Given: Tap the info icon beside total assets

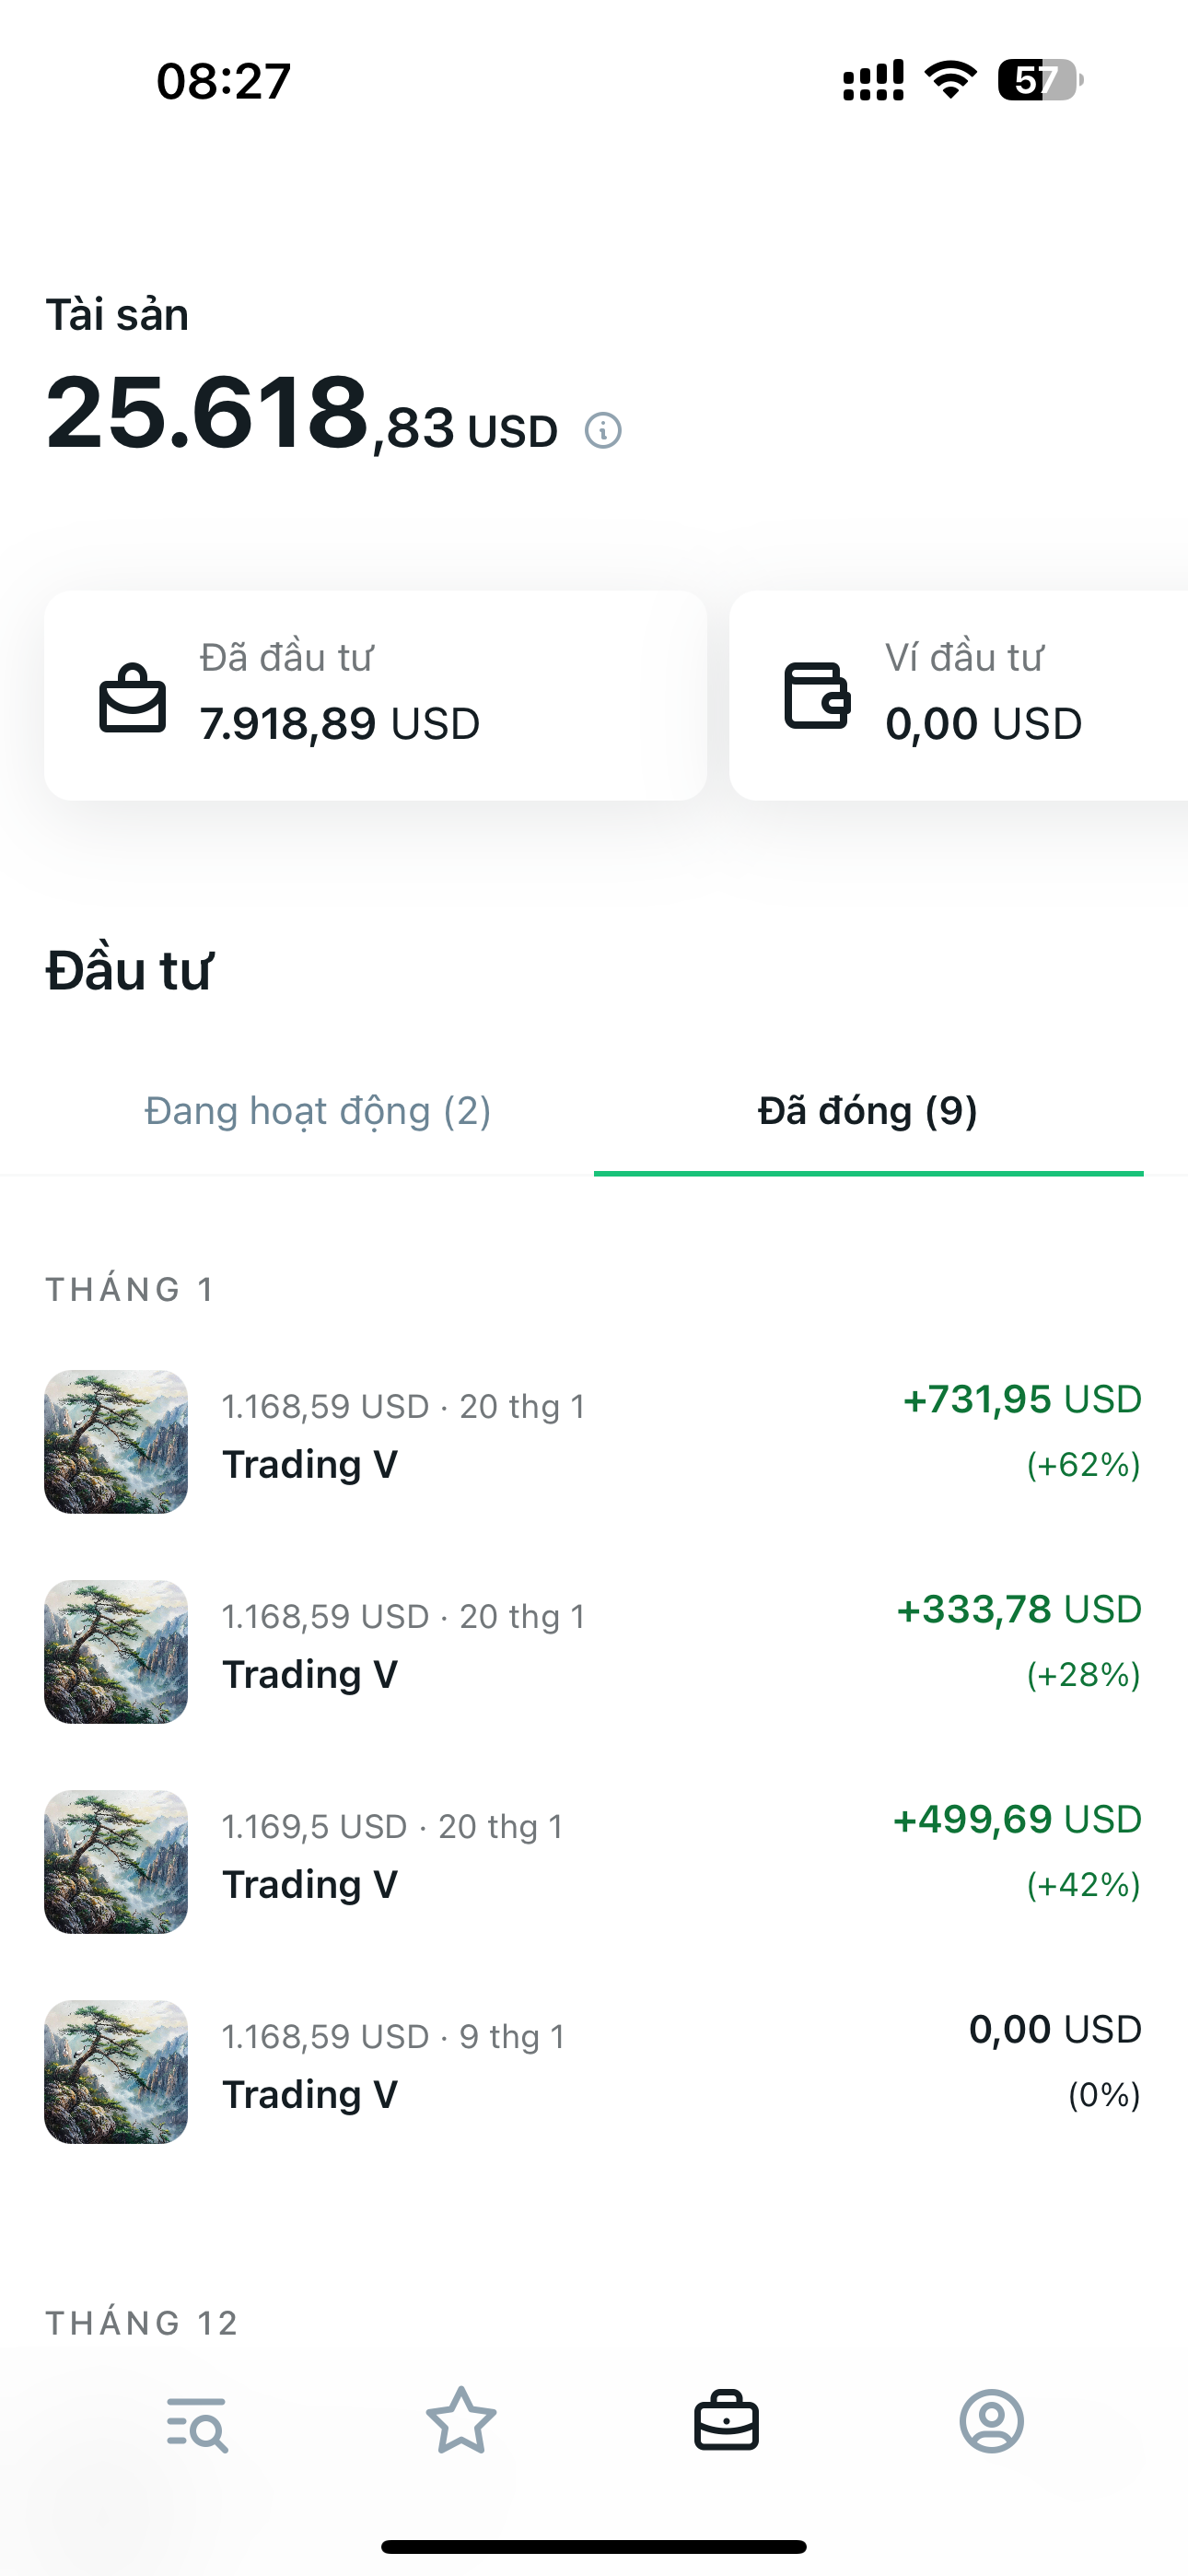Looking at the screenshot, I should (x=603, y=431).
